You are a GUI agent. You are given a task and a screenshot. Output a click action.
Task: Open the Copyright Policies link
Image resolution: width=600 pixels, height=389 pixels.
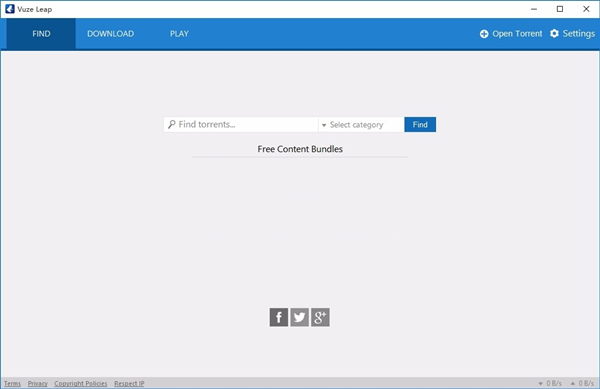coord(81,383)
